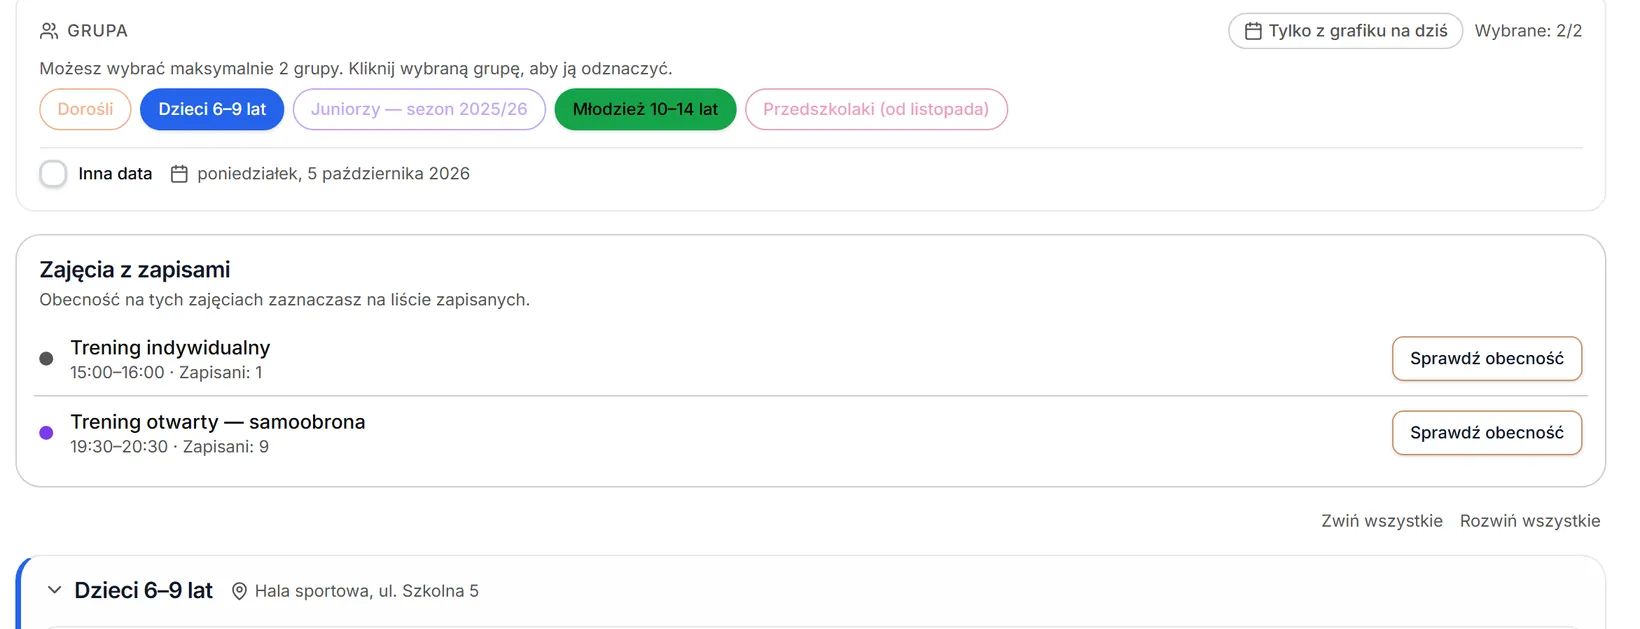Click the gray dot for Trening indywidualny

click(x=46, y=359)
